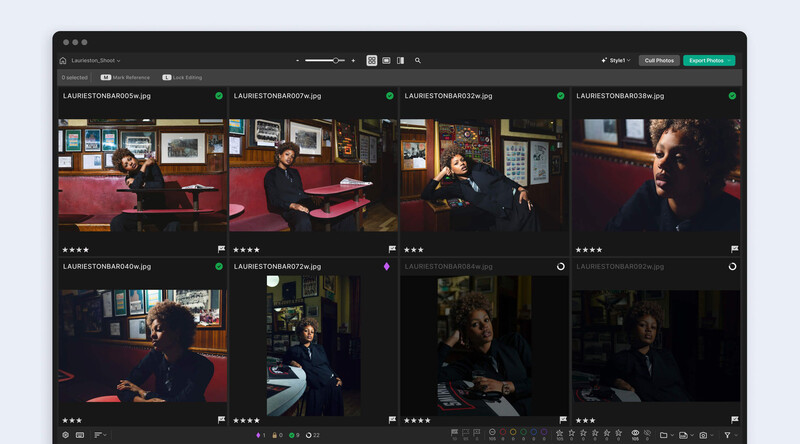The height and width of the screenshot is (444, 800).
Task: Click the minus thumbnail size button
Action: pos(297,60)
